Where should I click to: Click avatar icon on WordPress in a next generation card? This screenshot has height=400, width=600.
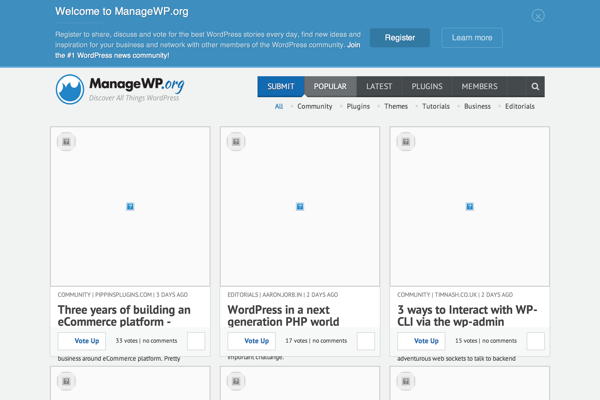click(236, 142)
